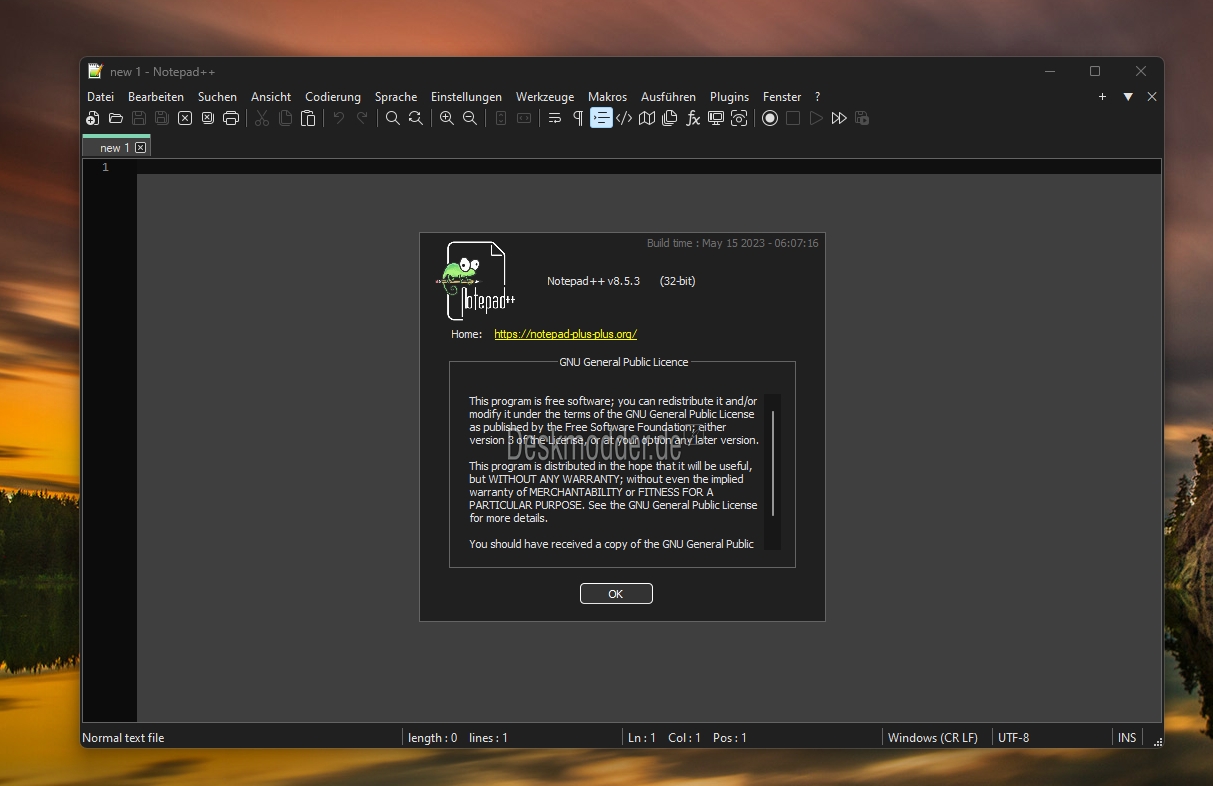The image size is (1213, 786).
Task: Click UTF-8 encoding in status bar
Action: pos(1013,738)
